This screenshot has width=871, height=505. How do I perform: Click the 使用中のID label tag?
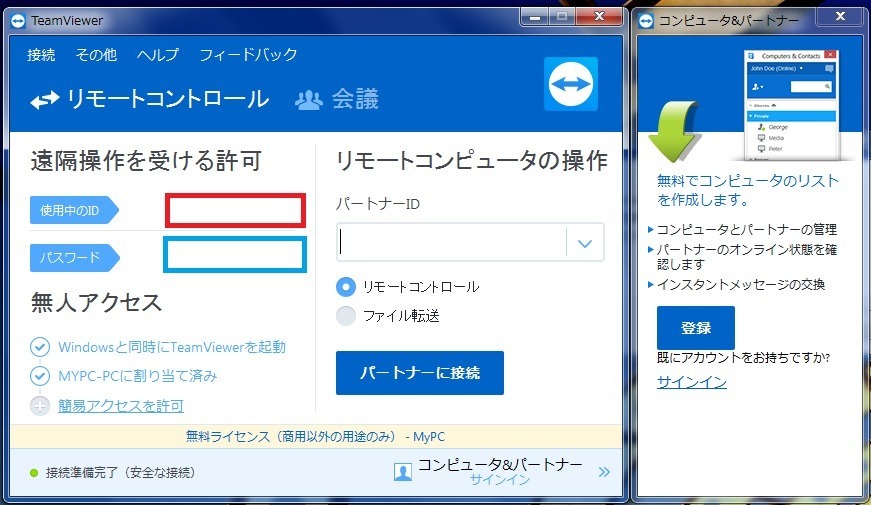(74, 211)
